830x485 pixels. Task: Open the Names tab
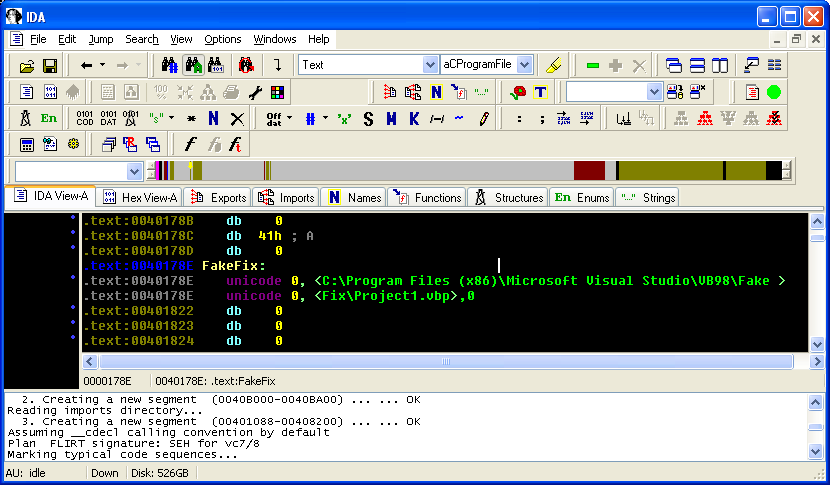coord(355,197)
